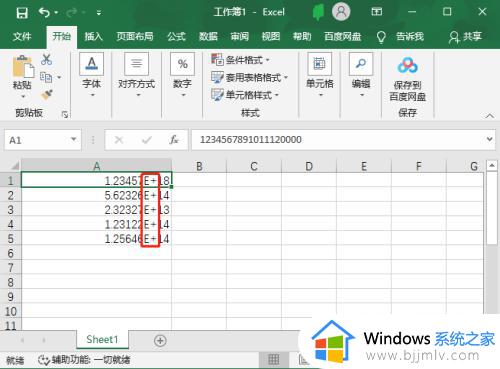
Task: Open the Name Box dropdown arrow
Action: [x=74, y=139]
